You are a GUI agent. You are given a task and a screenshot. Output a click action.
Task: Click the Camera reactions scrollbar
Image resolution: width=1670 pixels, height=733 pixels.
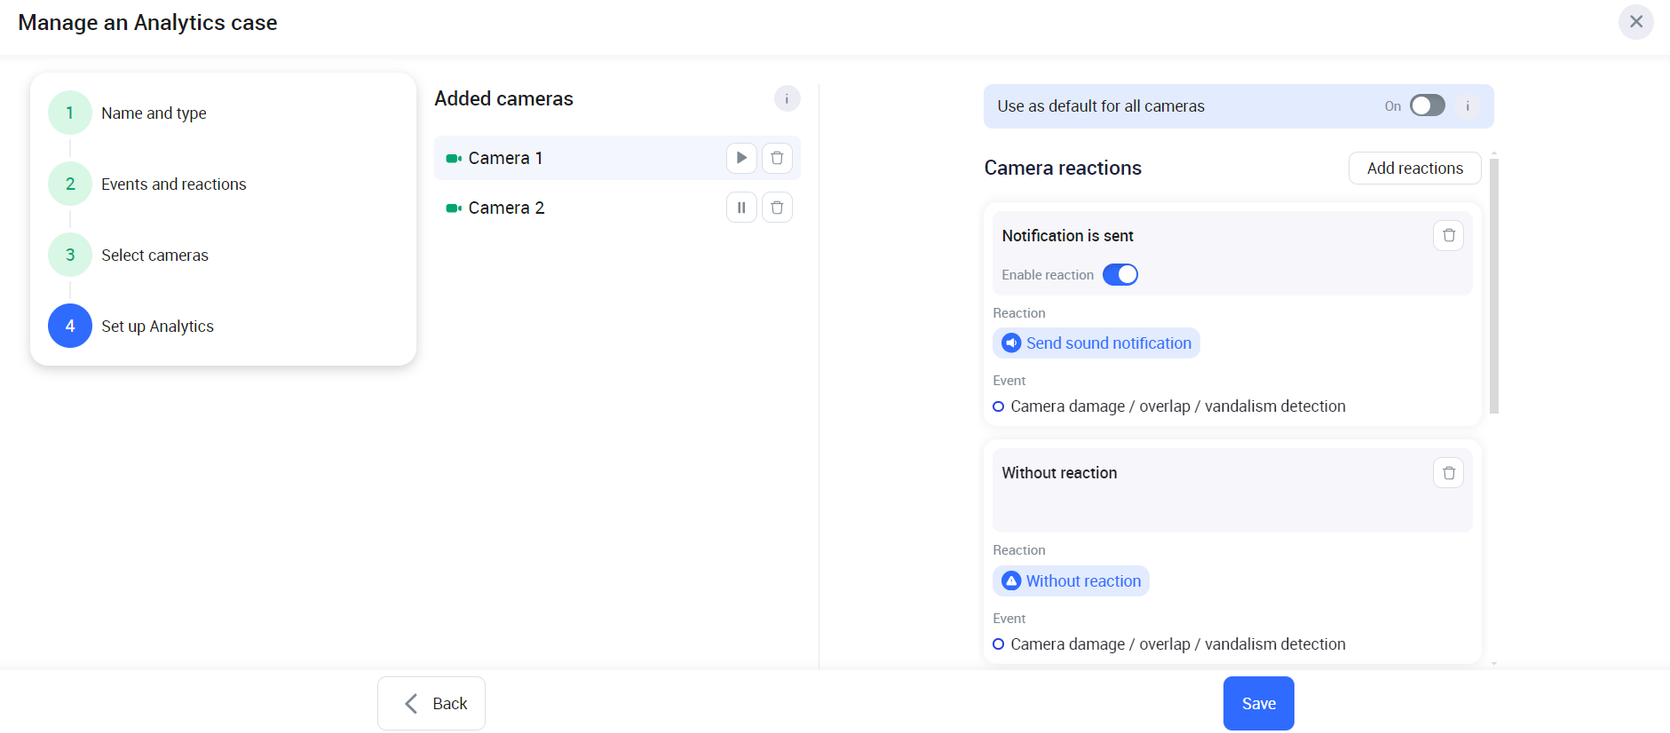1494,285
